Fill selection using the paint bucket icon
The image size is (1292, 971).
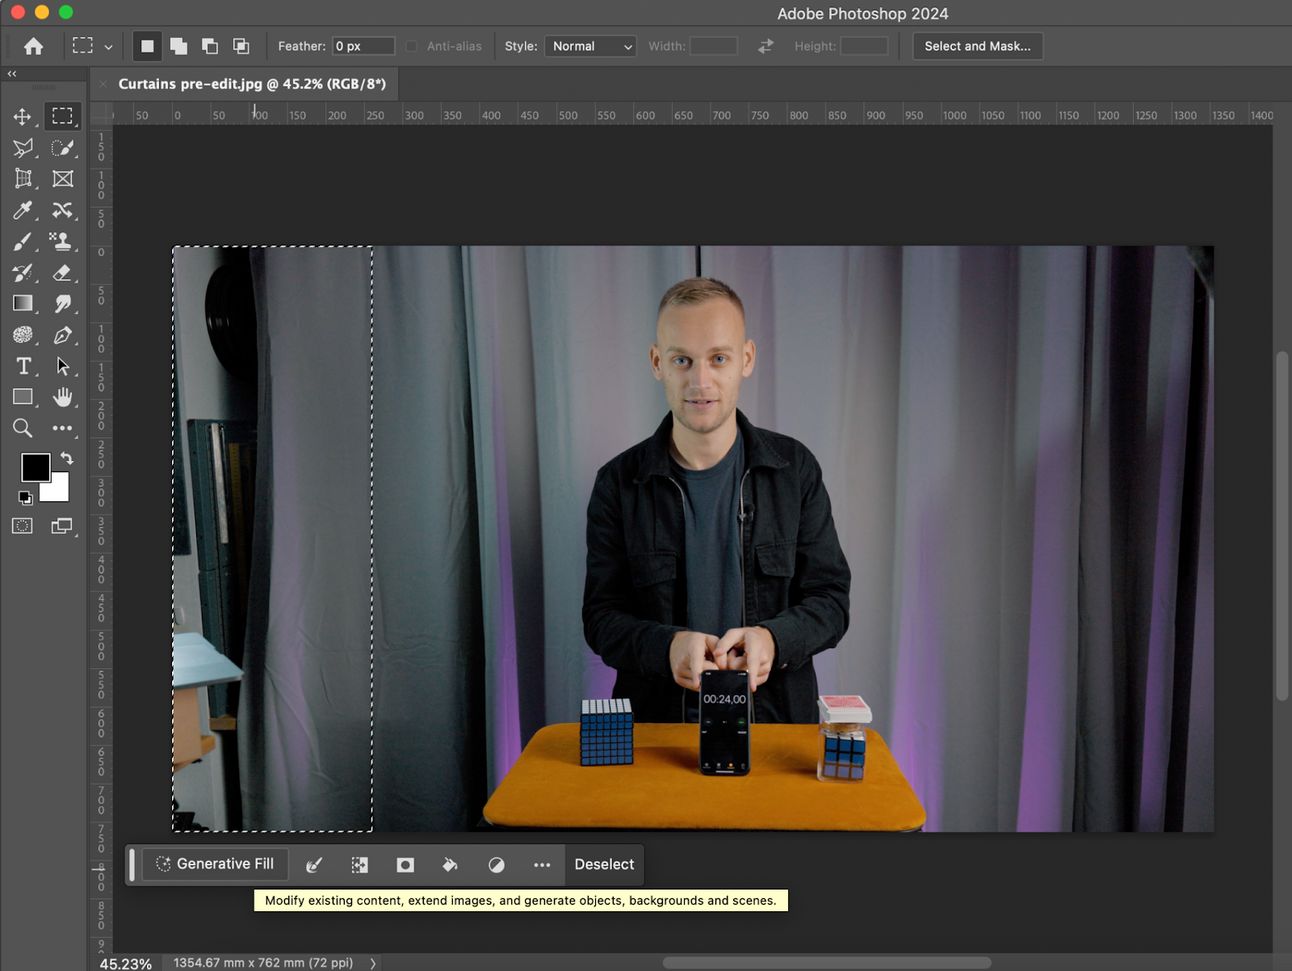(450, 865)
